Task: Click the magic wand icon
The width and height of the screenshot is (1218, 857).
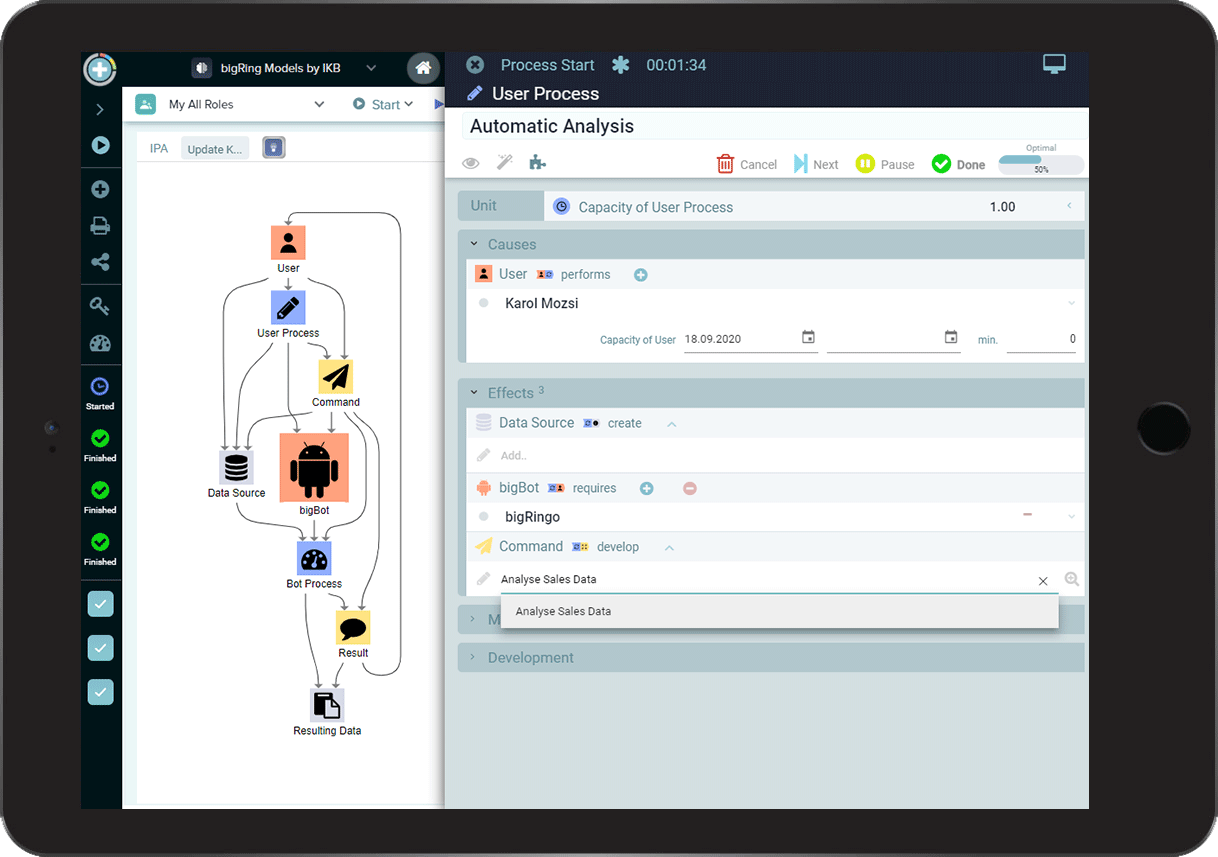Action: pyautogui.click(x=505, y=162)
